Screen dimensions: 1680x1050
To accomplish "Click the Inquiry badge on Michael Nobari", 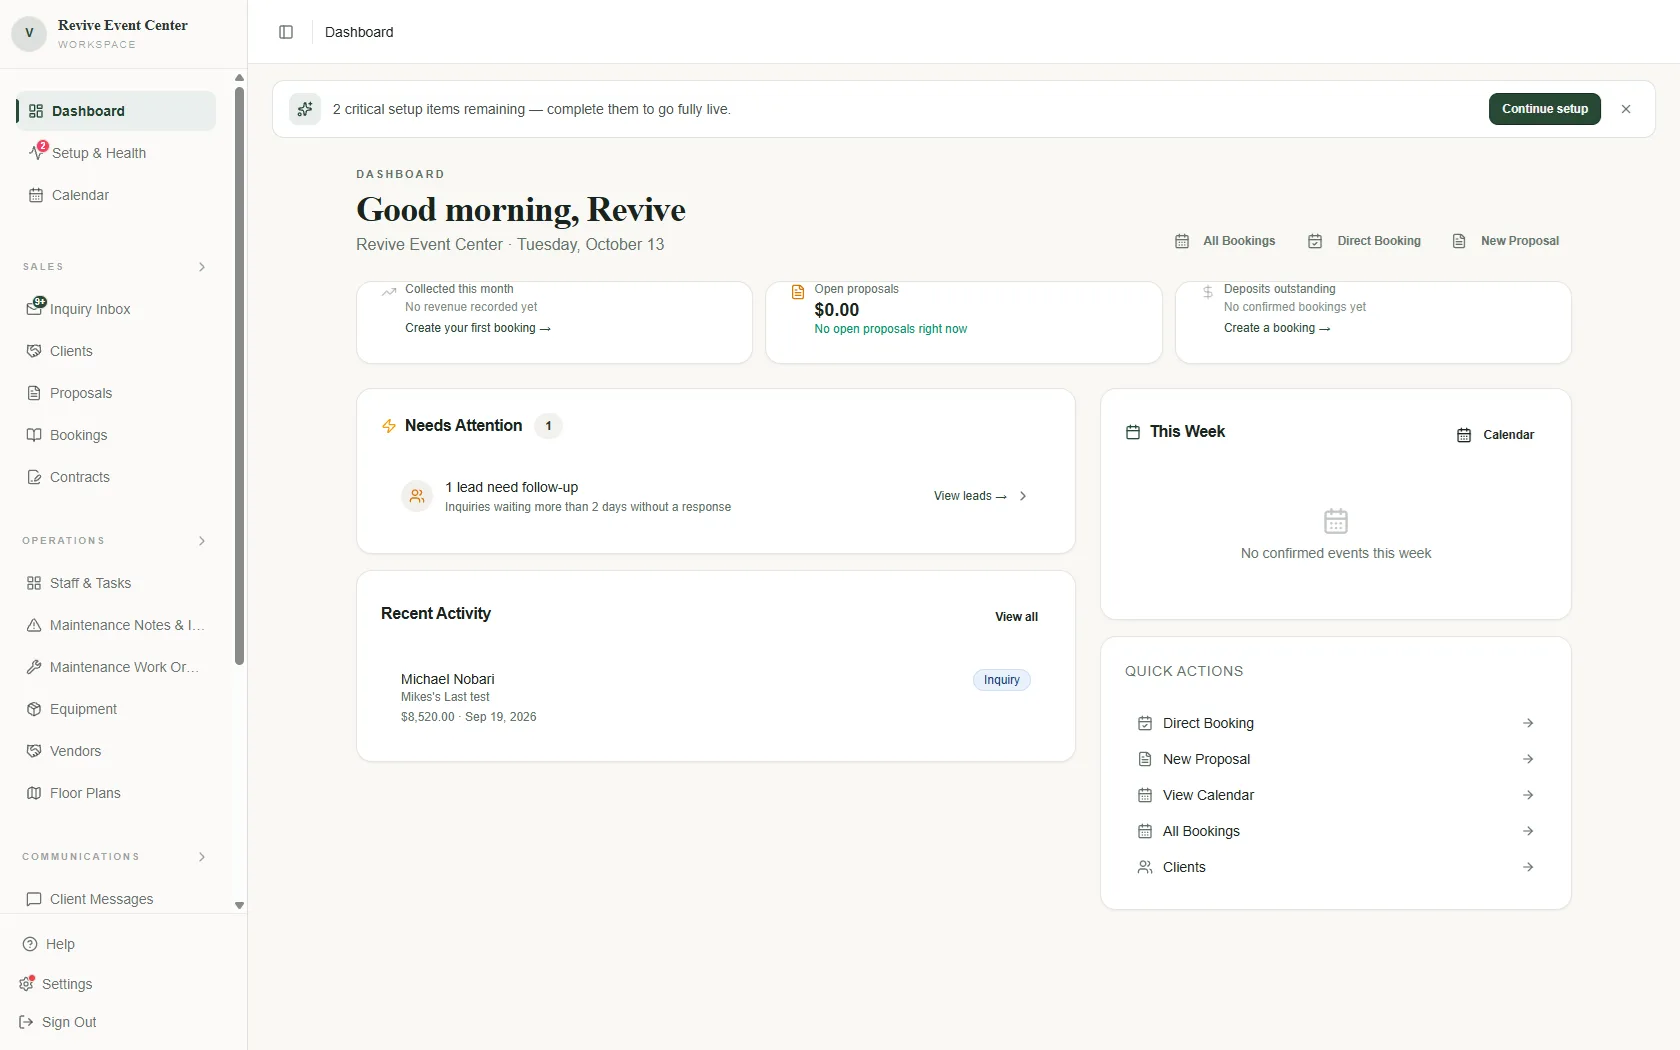I will (x=1002, y=680).
